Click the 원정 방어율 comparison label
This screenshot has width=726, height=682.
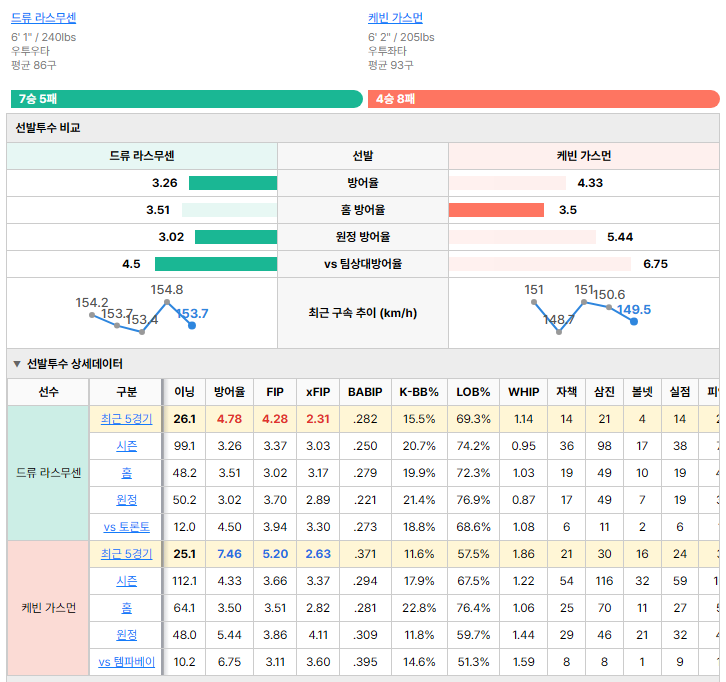click(363, 237)
